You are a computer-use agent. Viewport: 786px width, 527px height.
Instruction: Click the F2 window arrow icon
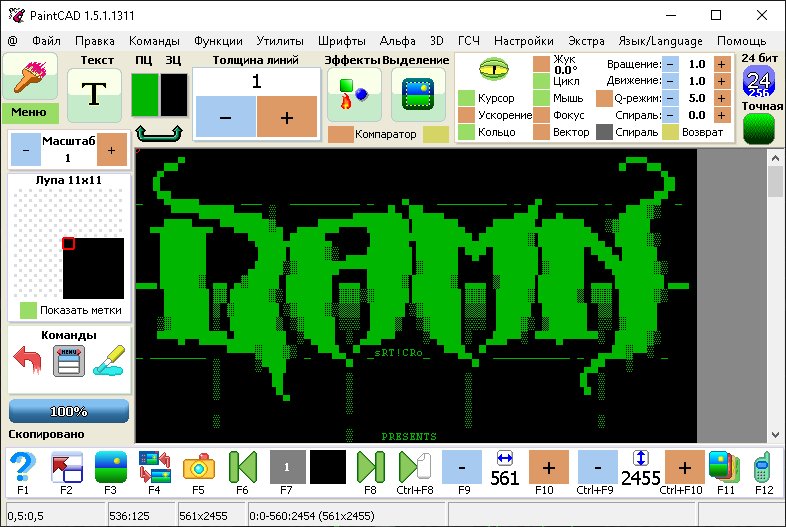[67, 467]
